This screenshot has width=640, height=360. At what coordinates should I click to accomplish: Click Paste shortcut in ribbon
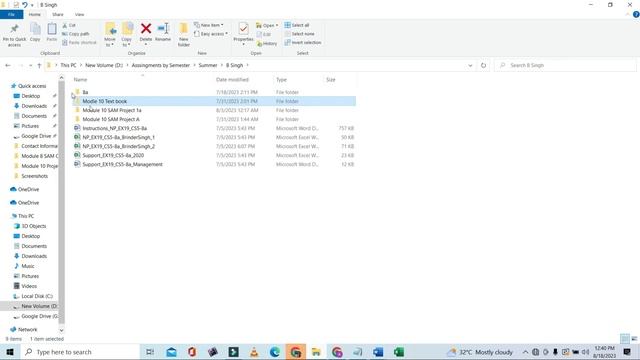point(80,42)
